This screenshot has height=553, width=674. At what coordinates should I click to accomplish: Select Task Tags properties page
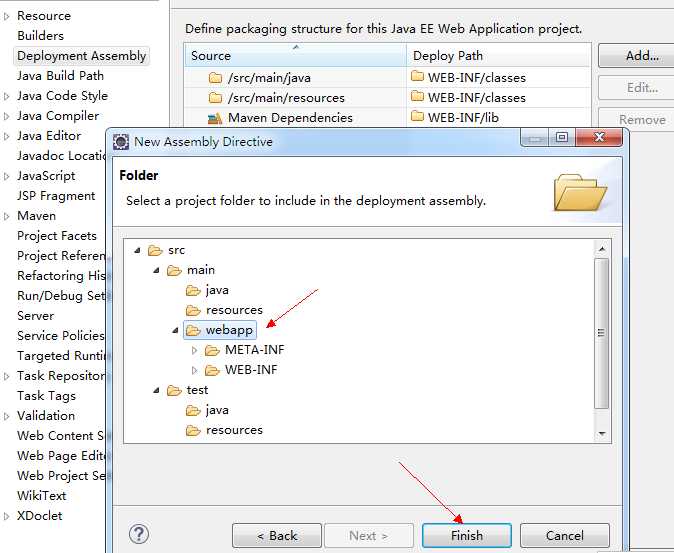pos(46,396)
